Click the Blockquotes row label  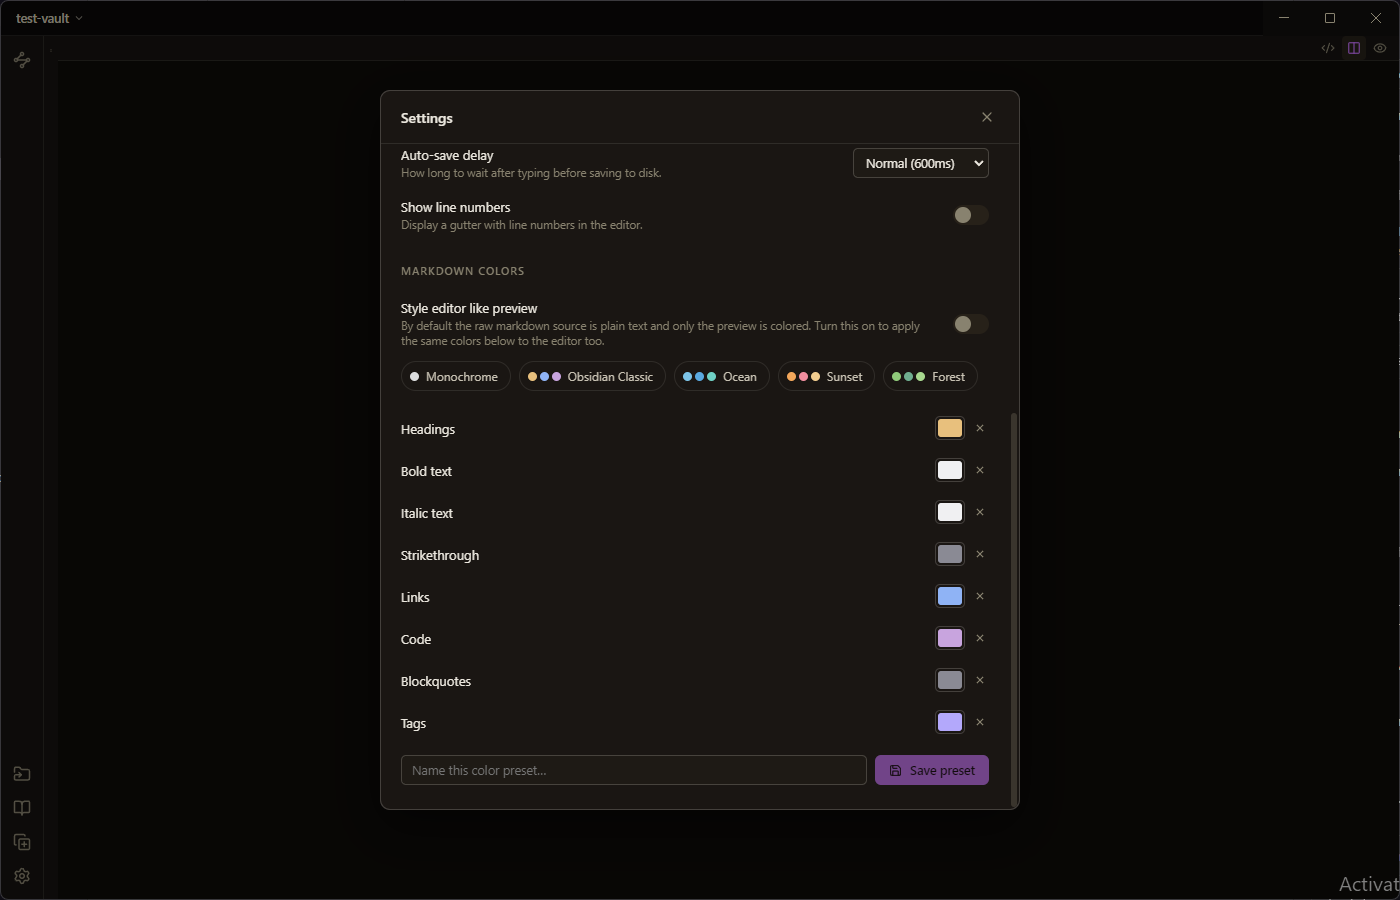pos(436,681)
